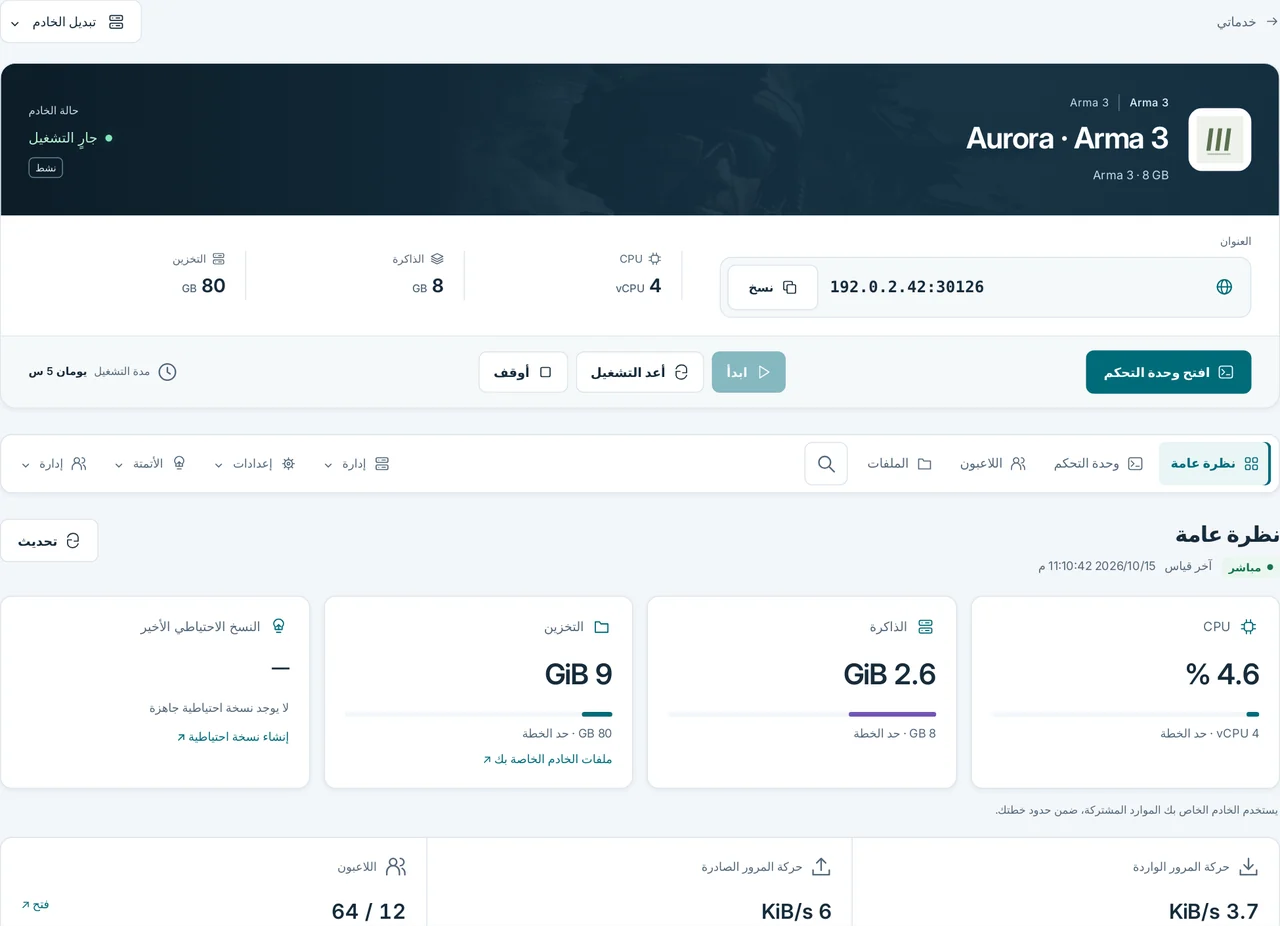Click the upload icon beside حركة المرور الصادرة
Screen dimensions: 1280x926
pyautogui.click(x=821, y=867)
